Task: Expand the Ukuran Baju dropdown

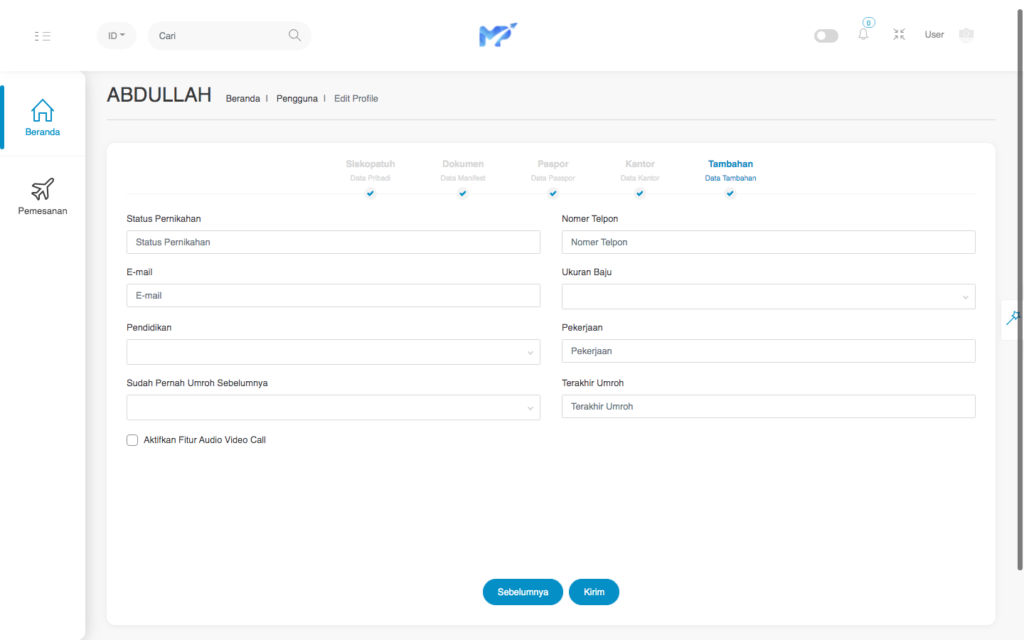Action: (x=768, y=297)
